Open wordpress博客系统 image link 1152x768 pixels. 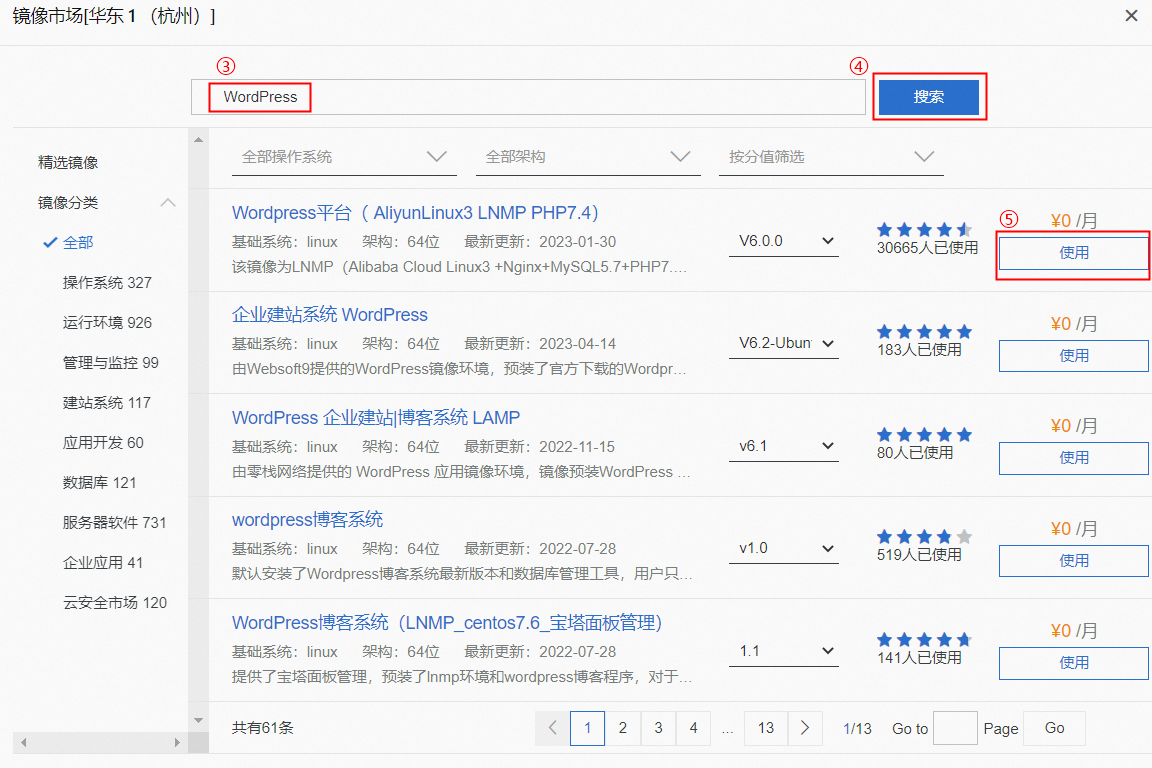308,520
